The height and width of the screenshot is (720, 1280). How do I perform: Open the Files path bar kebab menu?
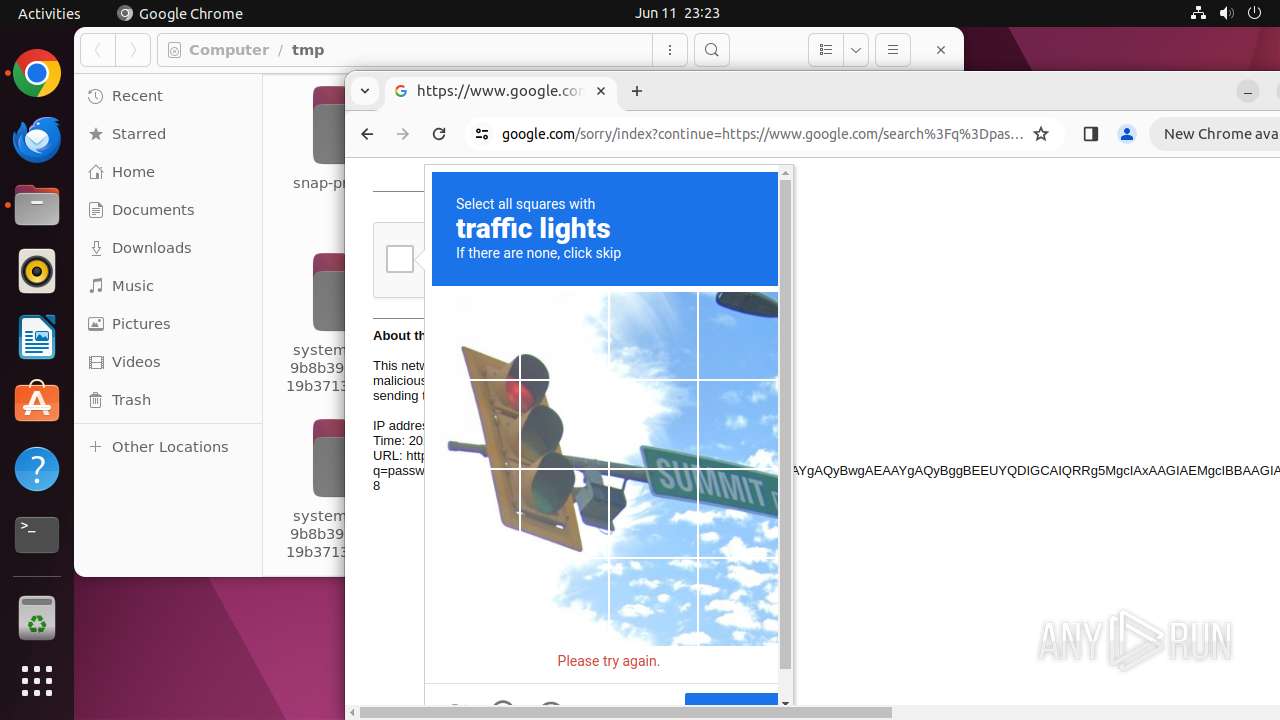click(670, 50)
